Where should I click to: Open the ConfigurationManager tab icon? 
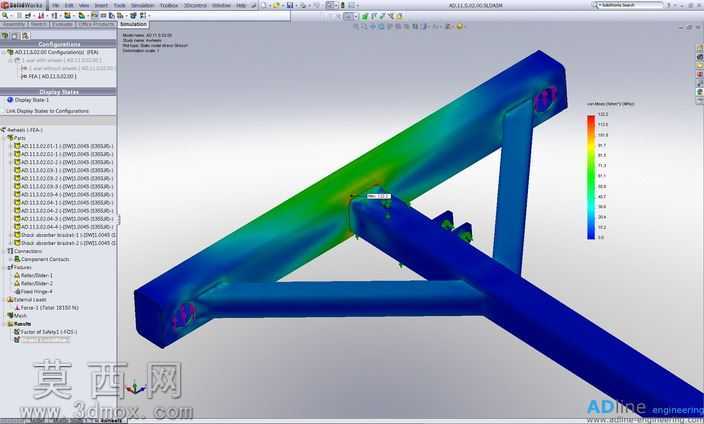coord(25,35)
